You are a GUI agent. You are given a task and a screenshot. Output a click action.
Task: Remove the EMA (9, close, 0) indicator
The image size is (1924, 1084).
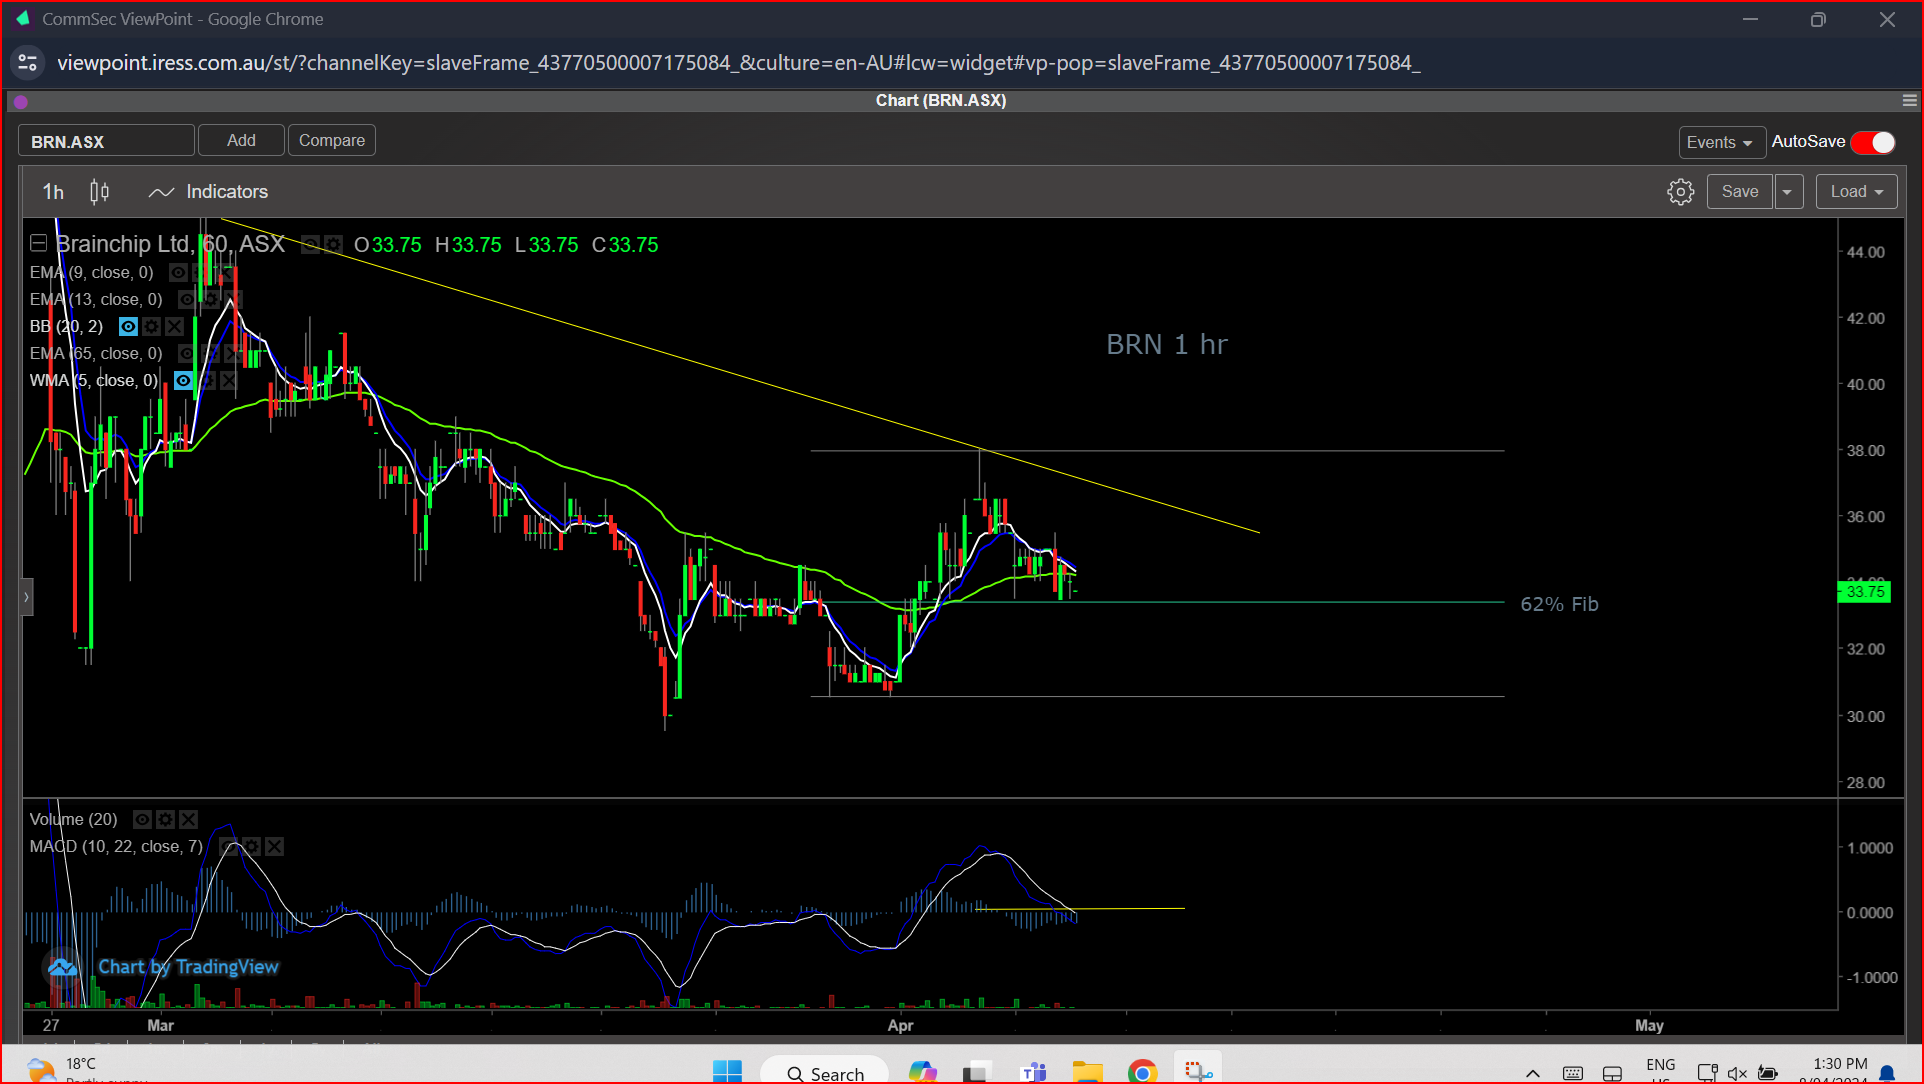pos(224,272)
